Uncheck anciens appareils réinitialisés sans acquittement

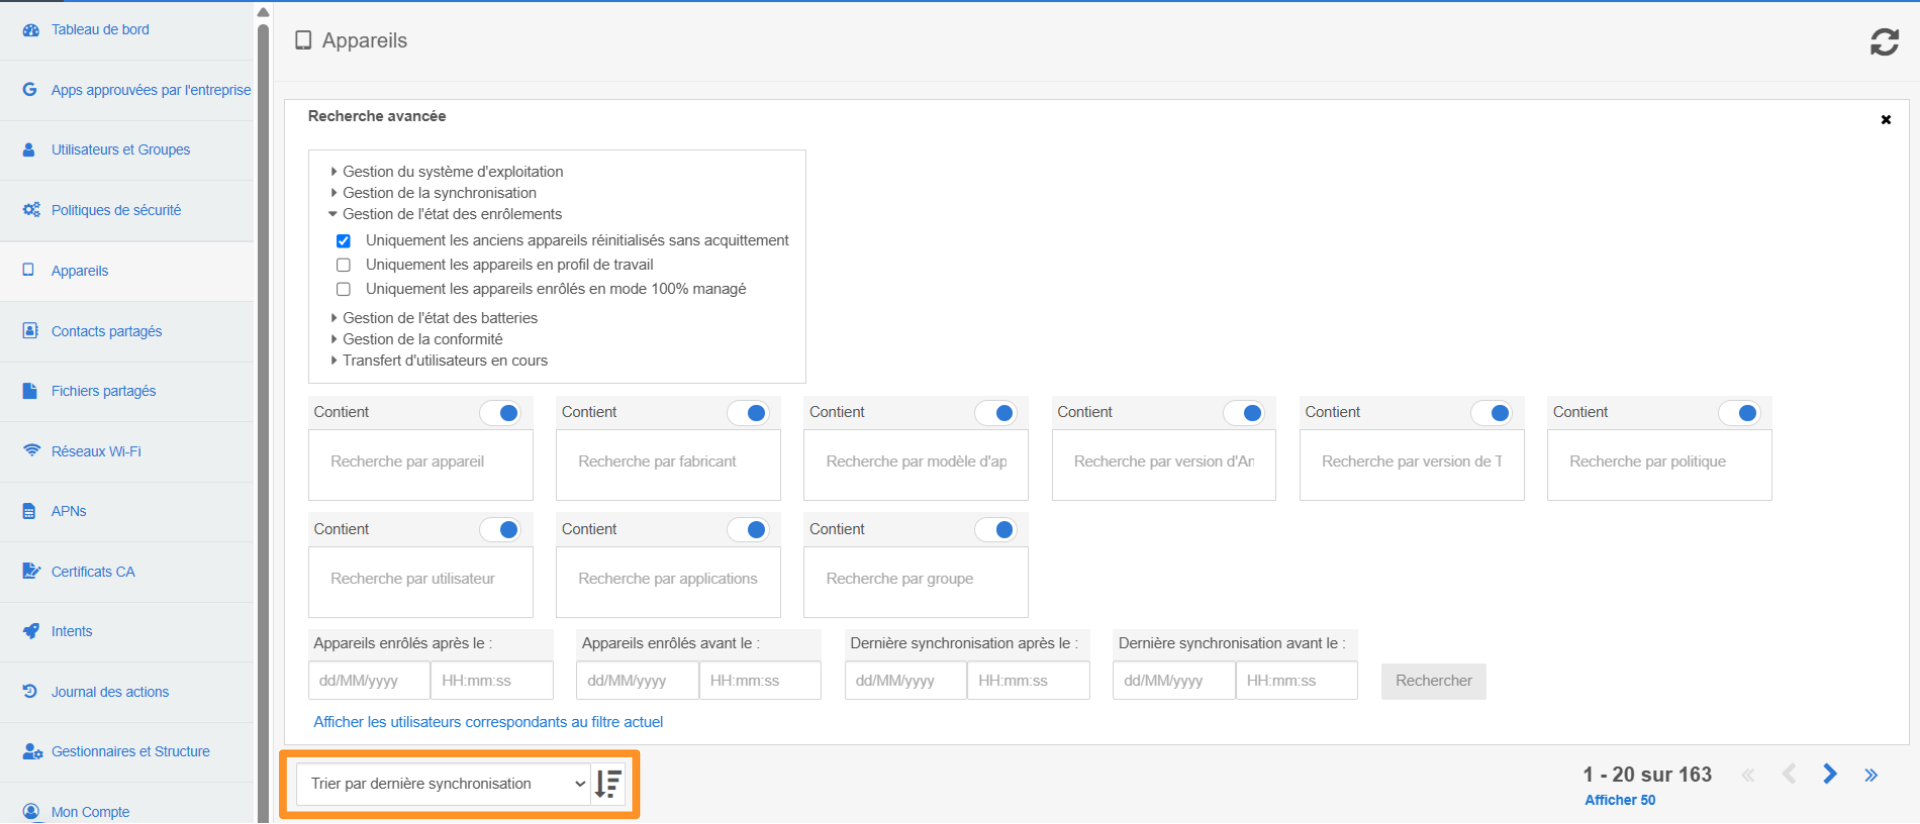pos(344,241)
